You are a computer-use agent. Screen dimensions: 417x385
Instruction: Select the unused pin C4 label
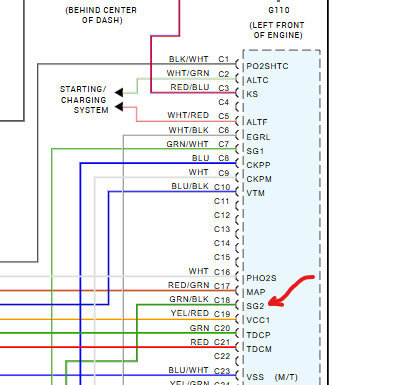click(x=224, y=102)
